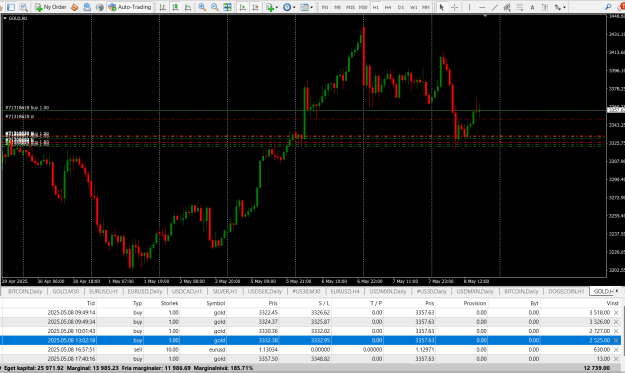This screenshot has height=373, width=625.
Task: Toggle the Auto-Trading button
Action: pyautogui.click(x=130, y=7)
